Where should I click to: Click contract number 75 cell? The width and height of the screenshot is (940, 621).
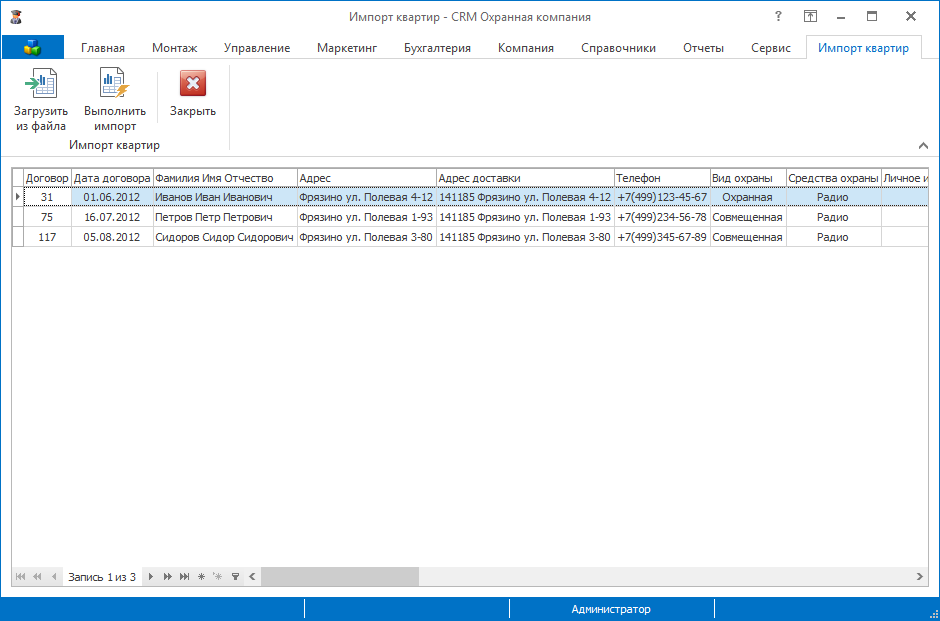coord(47,217)
